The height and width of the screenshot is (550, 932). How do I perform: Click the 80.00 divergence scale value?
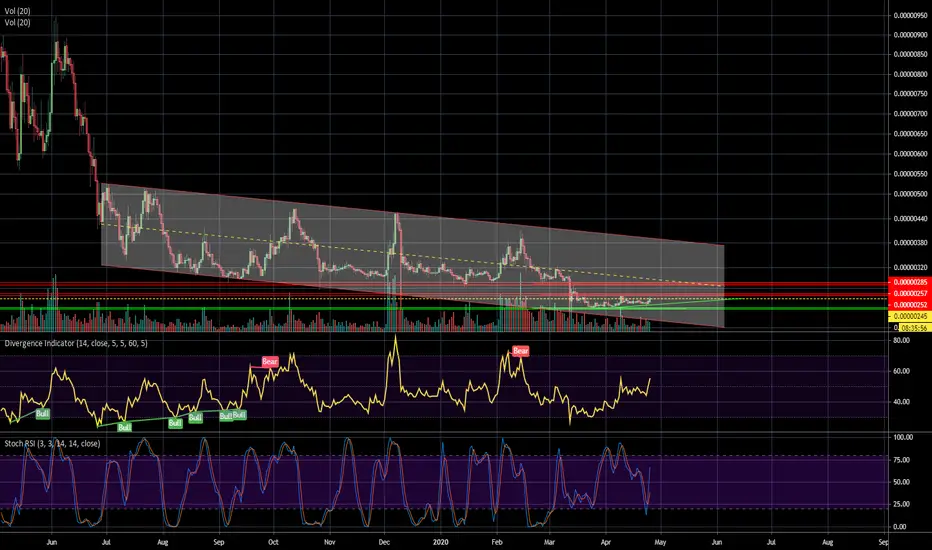(902, 341)
